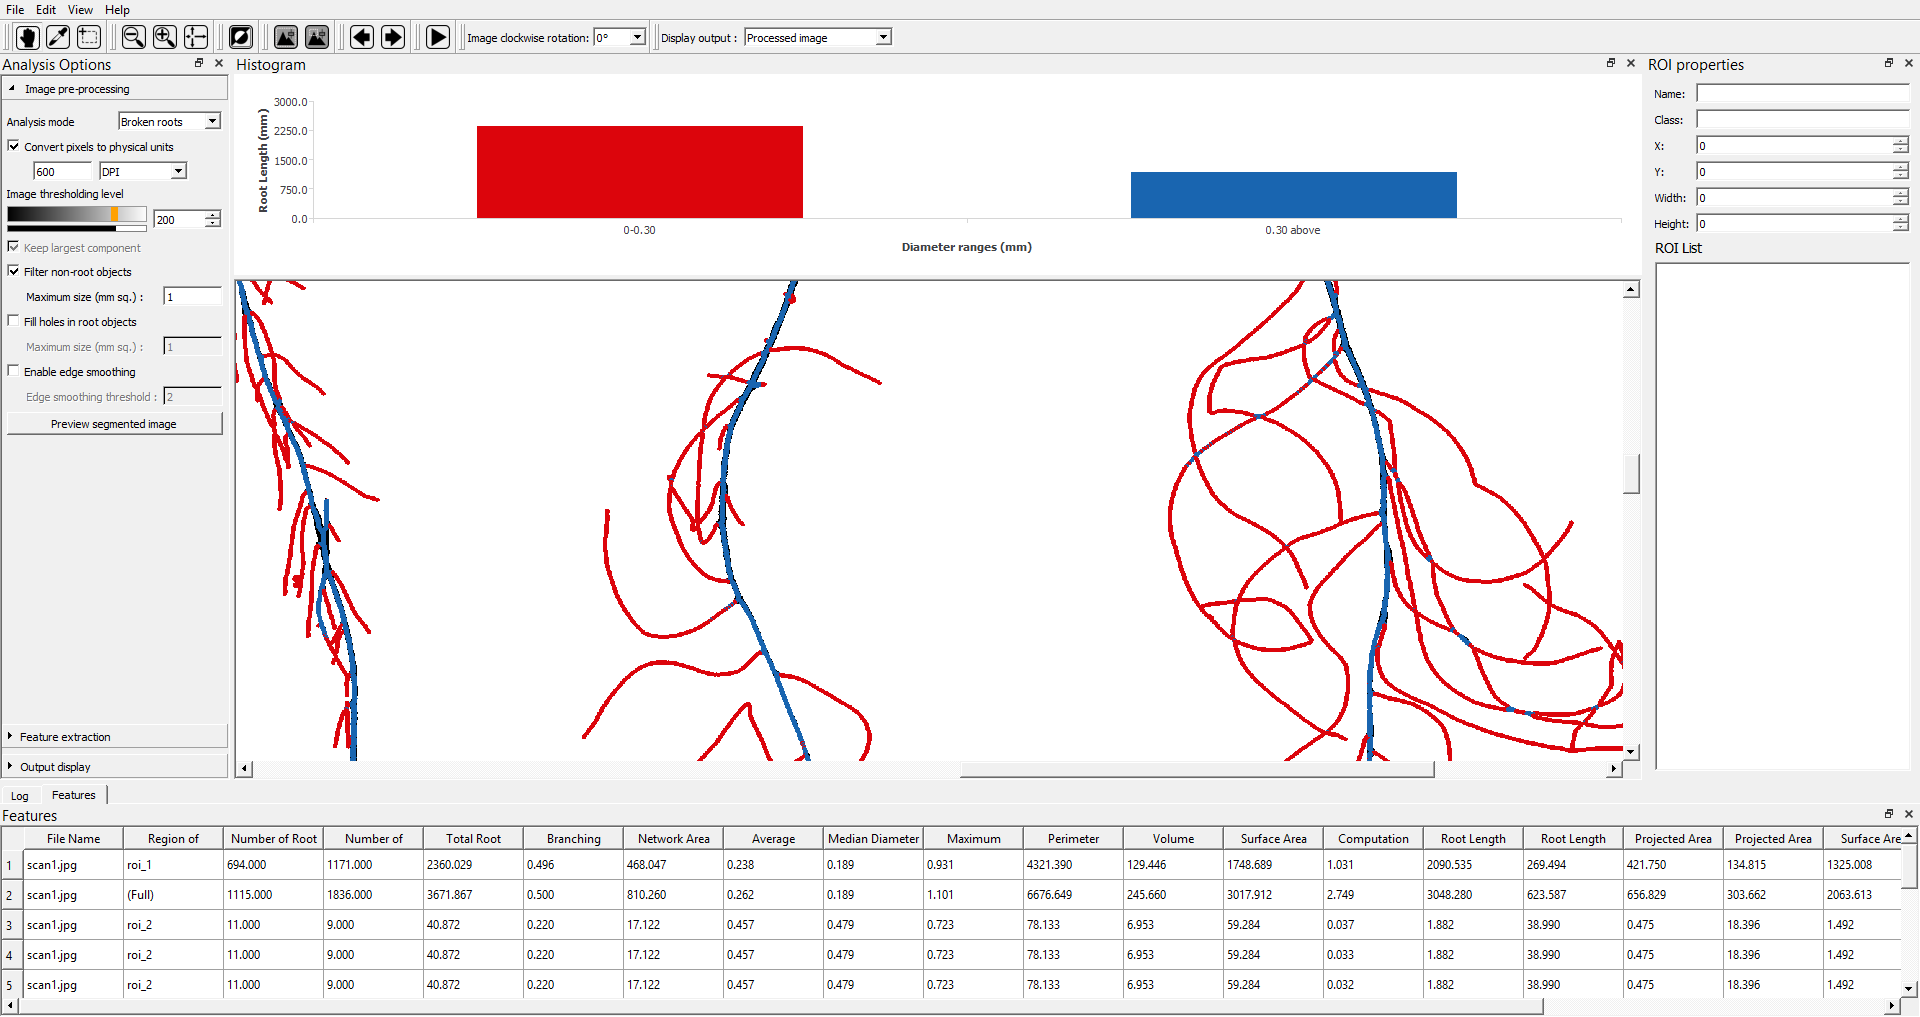Select the hand pan tool
The width and height of the screenshot is (1920, 1017).
(27, 37)
